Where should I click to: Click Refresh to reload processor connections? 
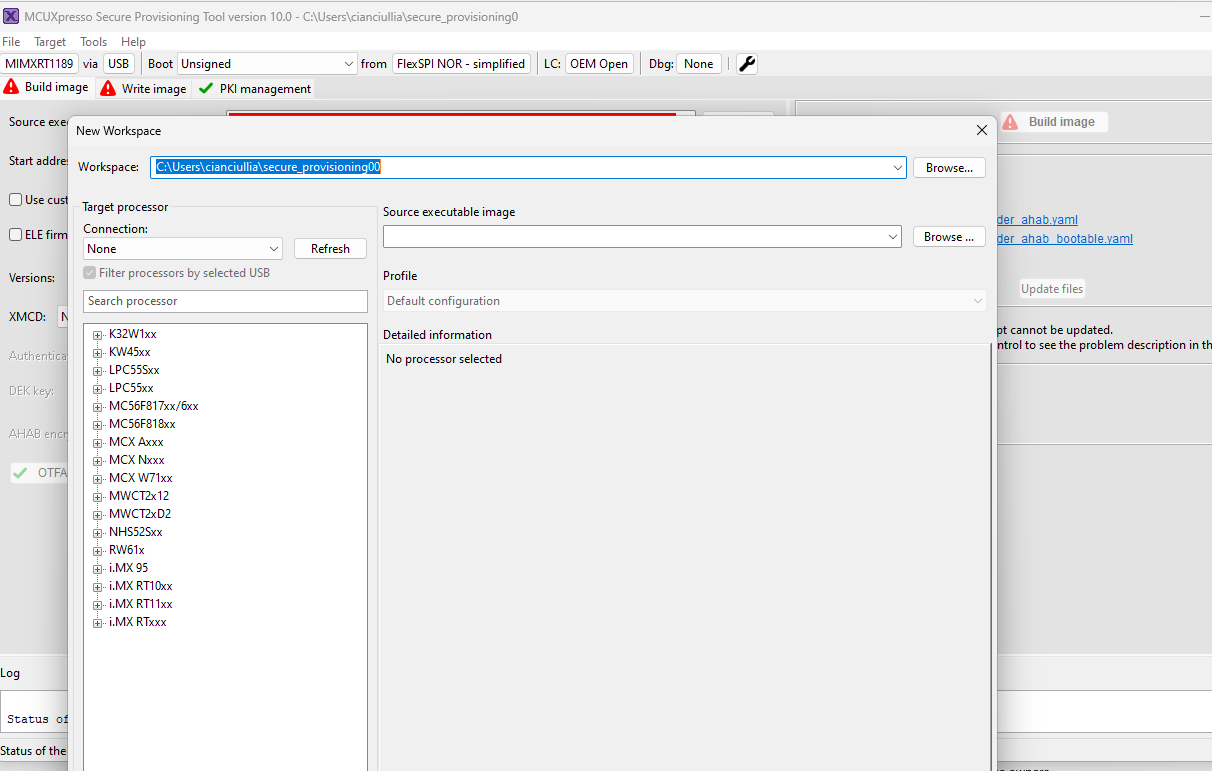pyautogui.click(x=330, y=248)
